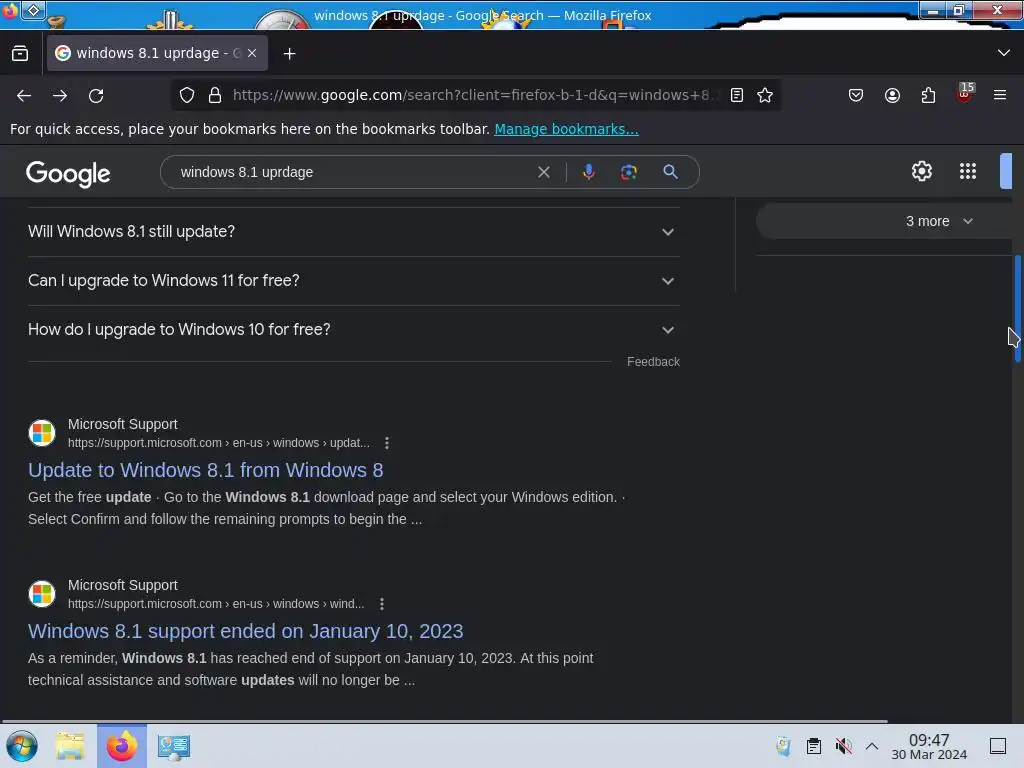The width and height of the screenshot is (1024, 768).
Task: Click the show desktop button
Action: (998, 746)
